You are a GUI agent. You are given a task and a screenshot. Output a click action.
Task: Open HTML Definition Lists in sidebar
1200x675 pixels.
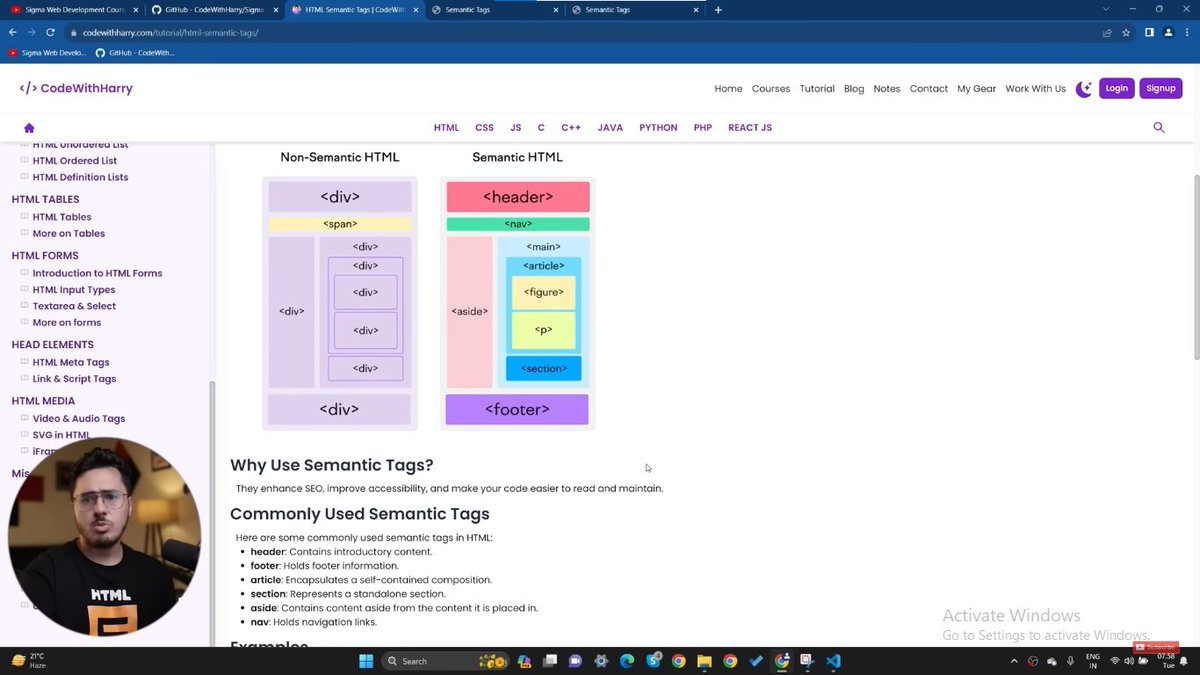pyautogui.click(x=80, y=177)
